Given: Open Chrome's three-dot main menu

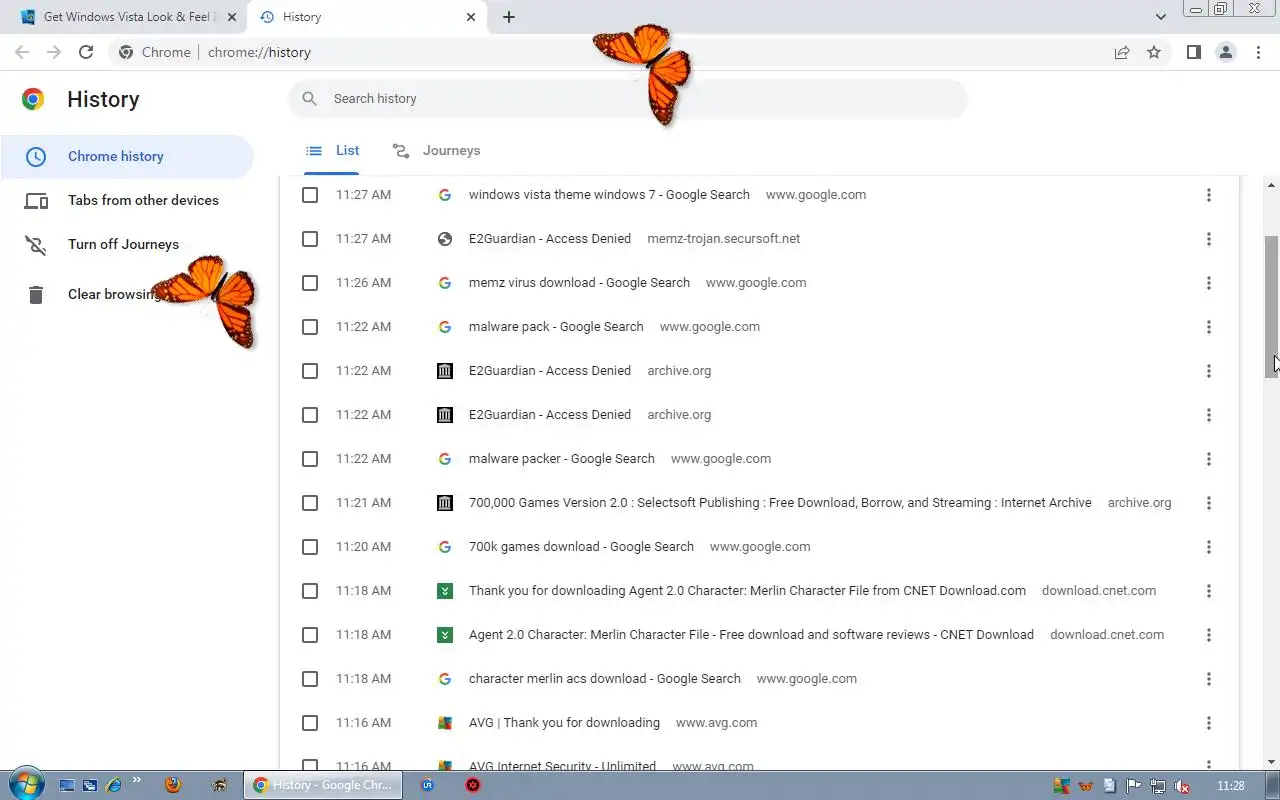Looking at the screenshot, I should click(x=1258, y=52).
